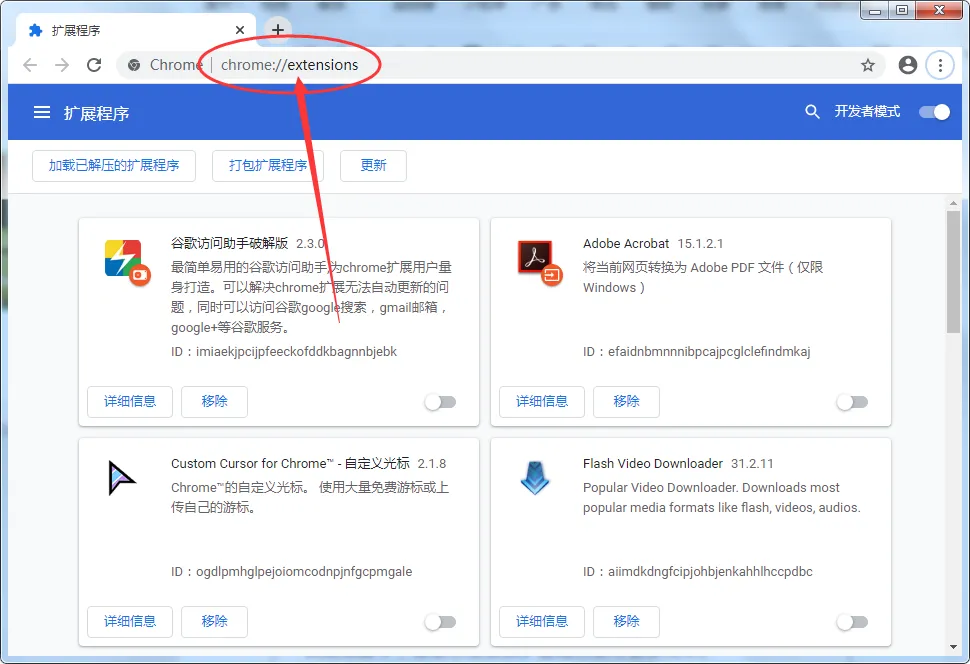970x664 pixels.
Task: Open the user profile avatar icon
Action: 908,65
